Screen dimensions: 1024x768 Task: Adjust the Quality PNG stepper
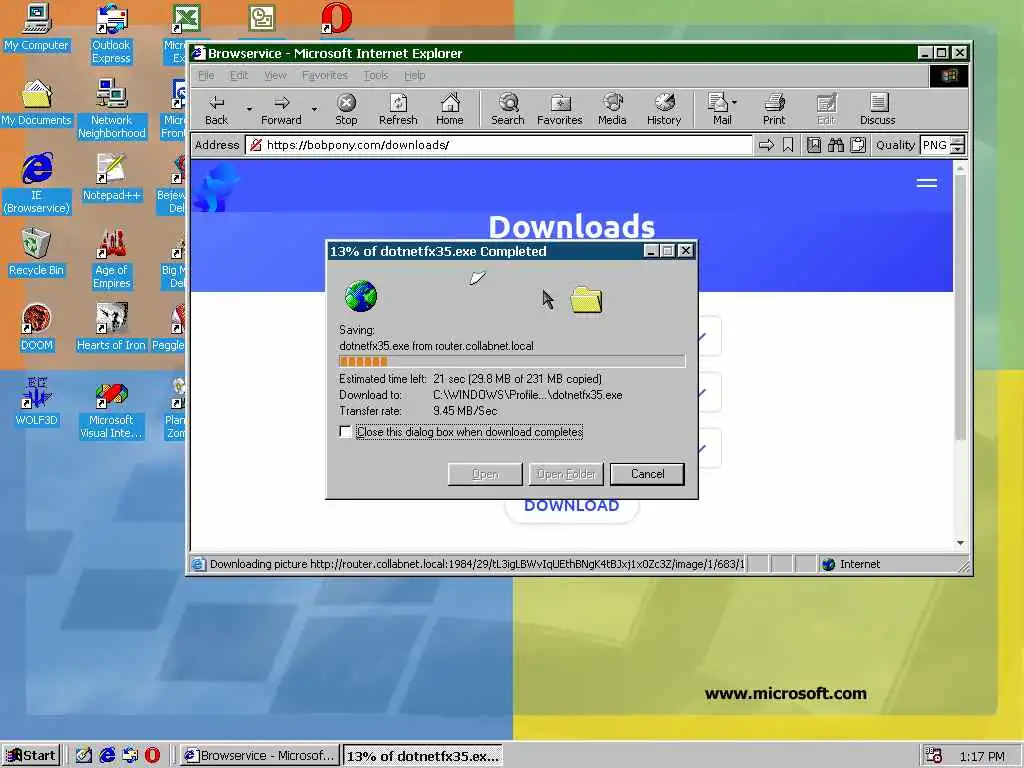[x=957, y=145]
